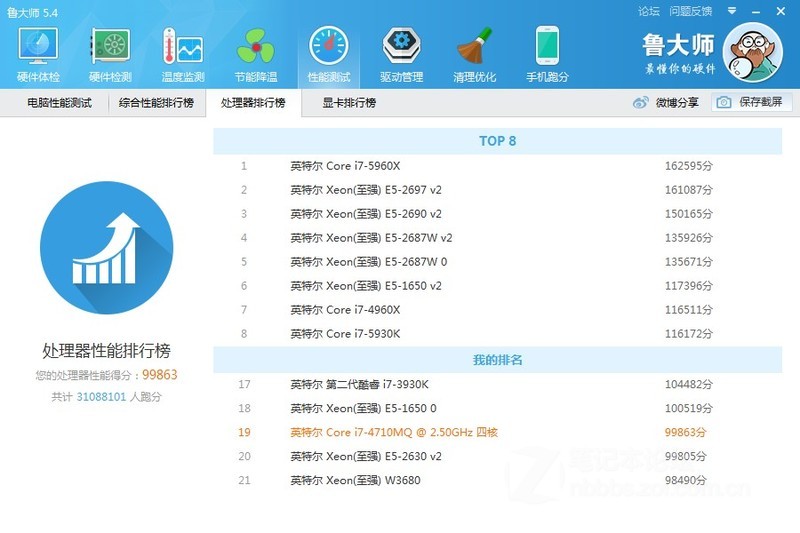Click the 我的排名 section header

pyautogui.click(x=497, y=360)
